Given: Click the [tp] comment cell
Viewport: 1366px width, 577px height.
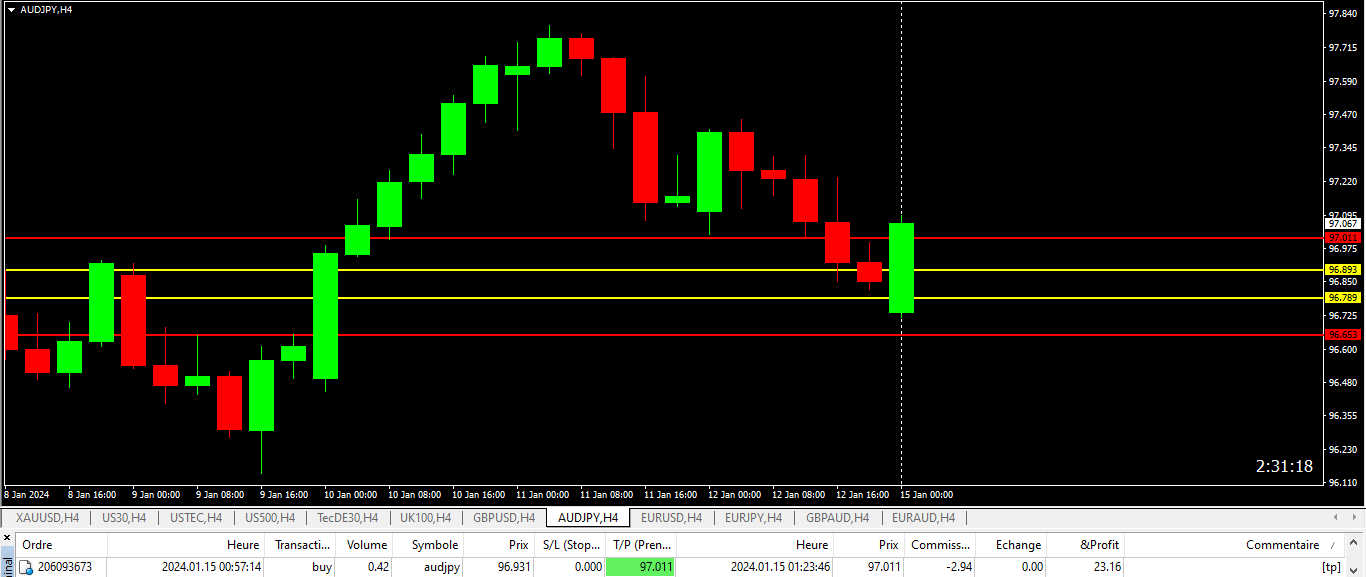Looking at the screenshot, I should pos(1331,567).
